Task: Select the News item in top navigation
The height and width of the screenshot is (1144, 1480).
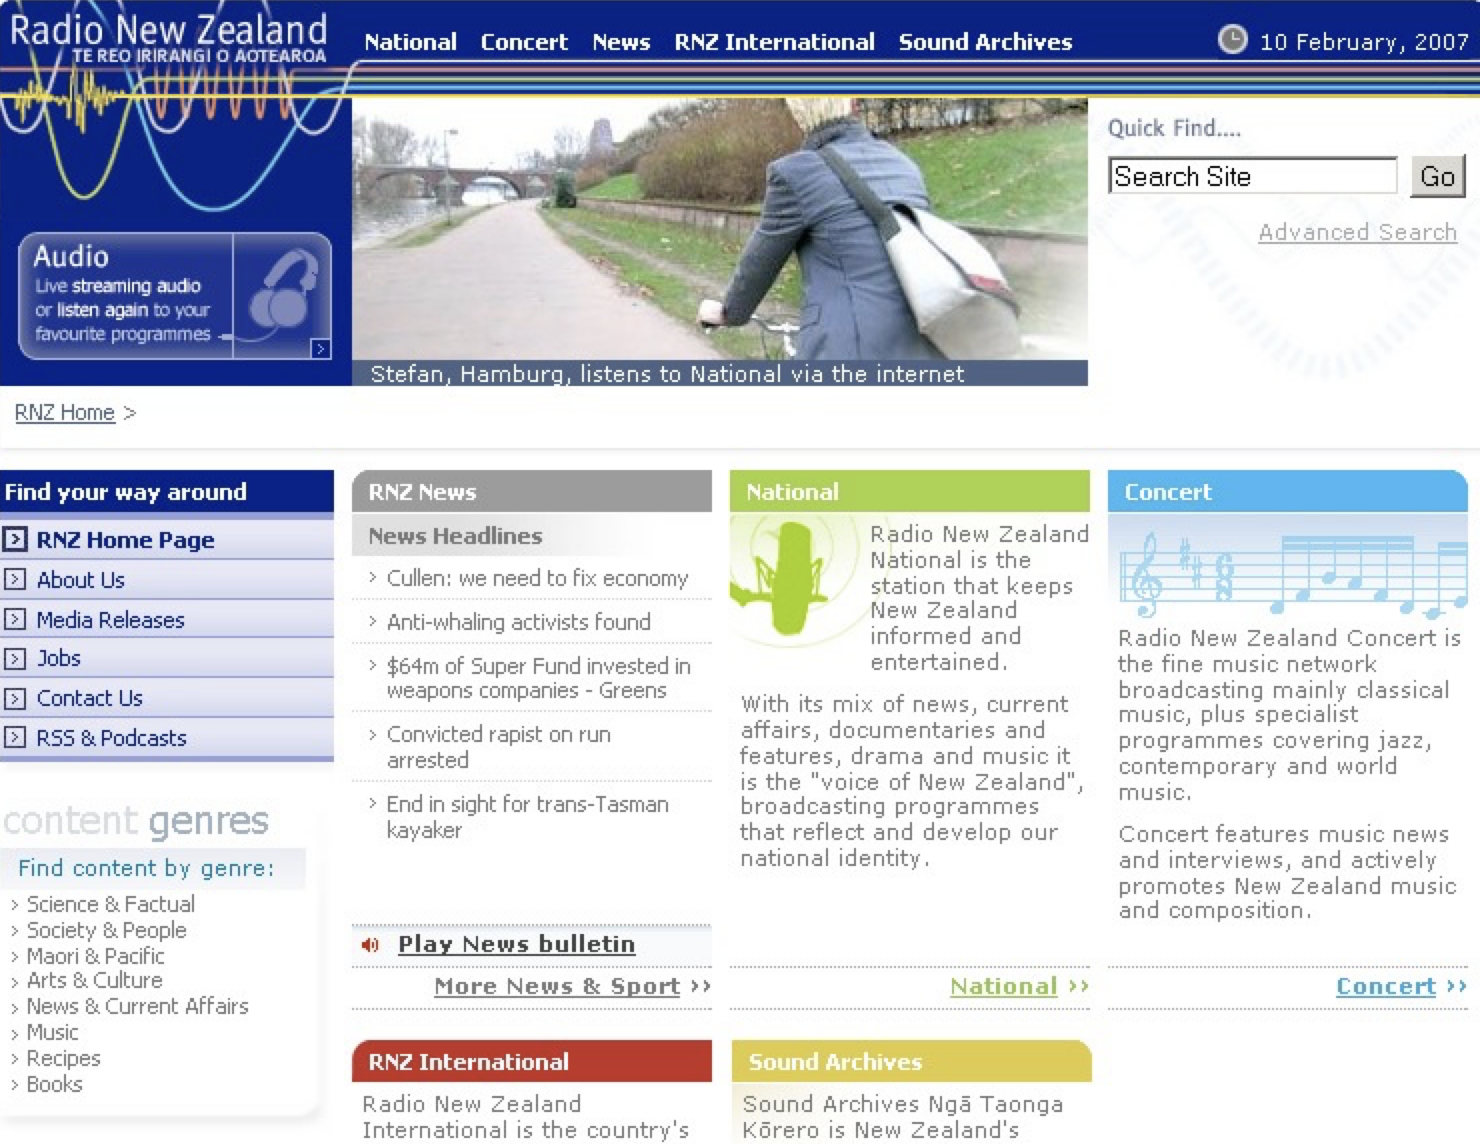Action: [620, 43]
